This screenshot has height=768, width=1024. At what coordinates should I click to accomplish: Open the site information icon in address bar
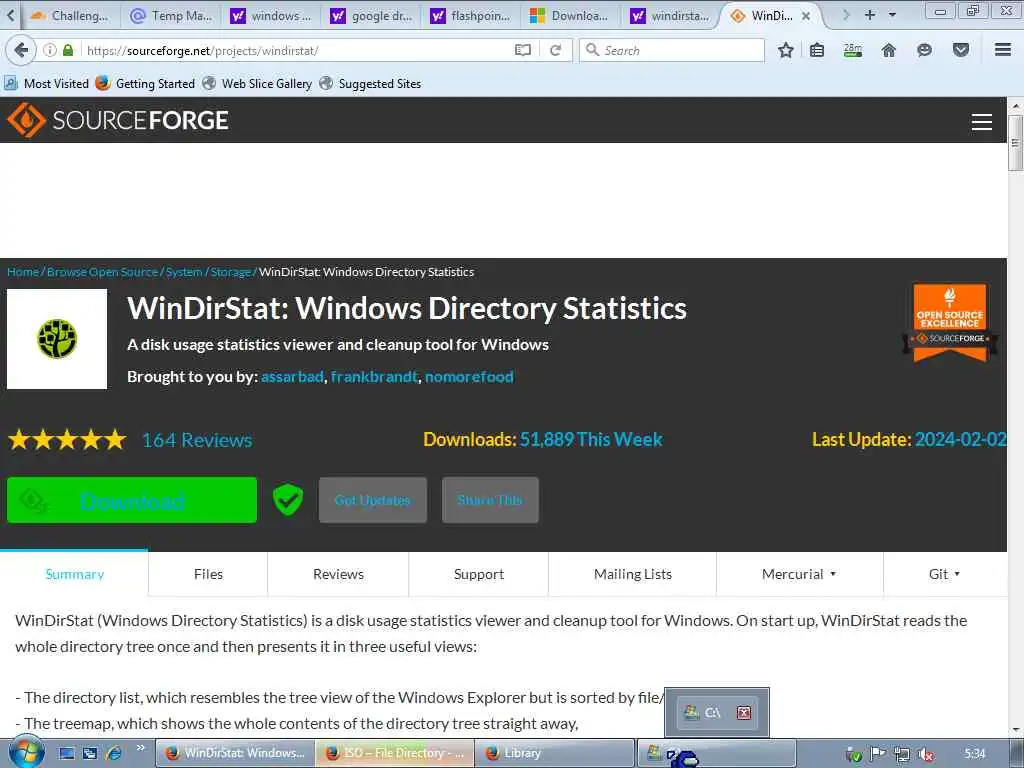pos(50,50)
